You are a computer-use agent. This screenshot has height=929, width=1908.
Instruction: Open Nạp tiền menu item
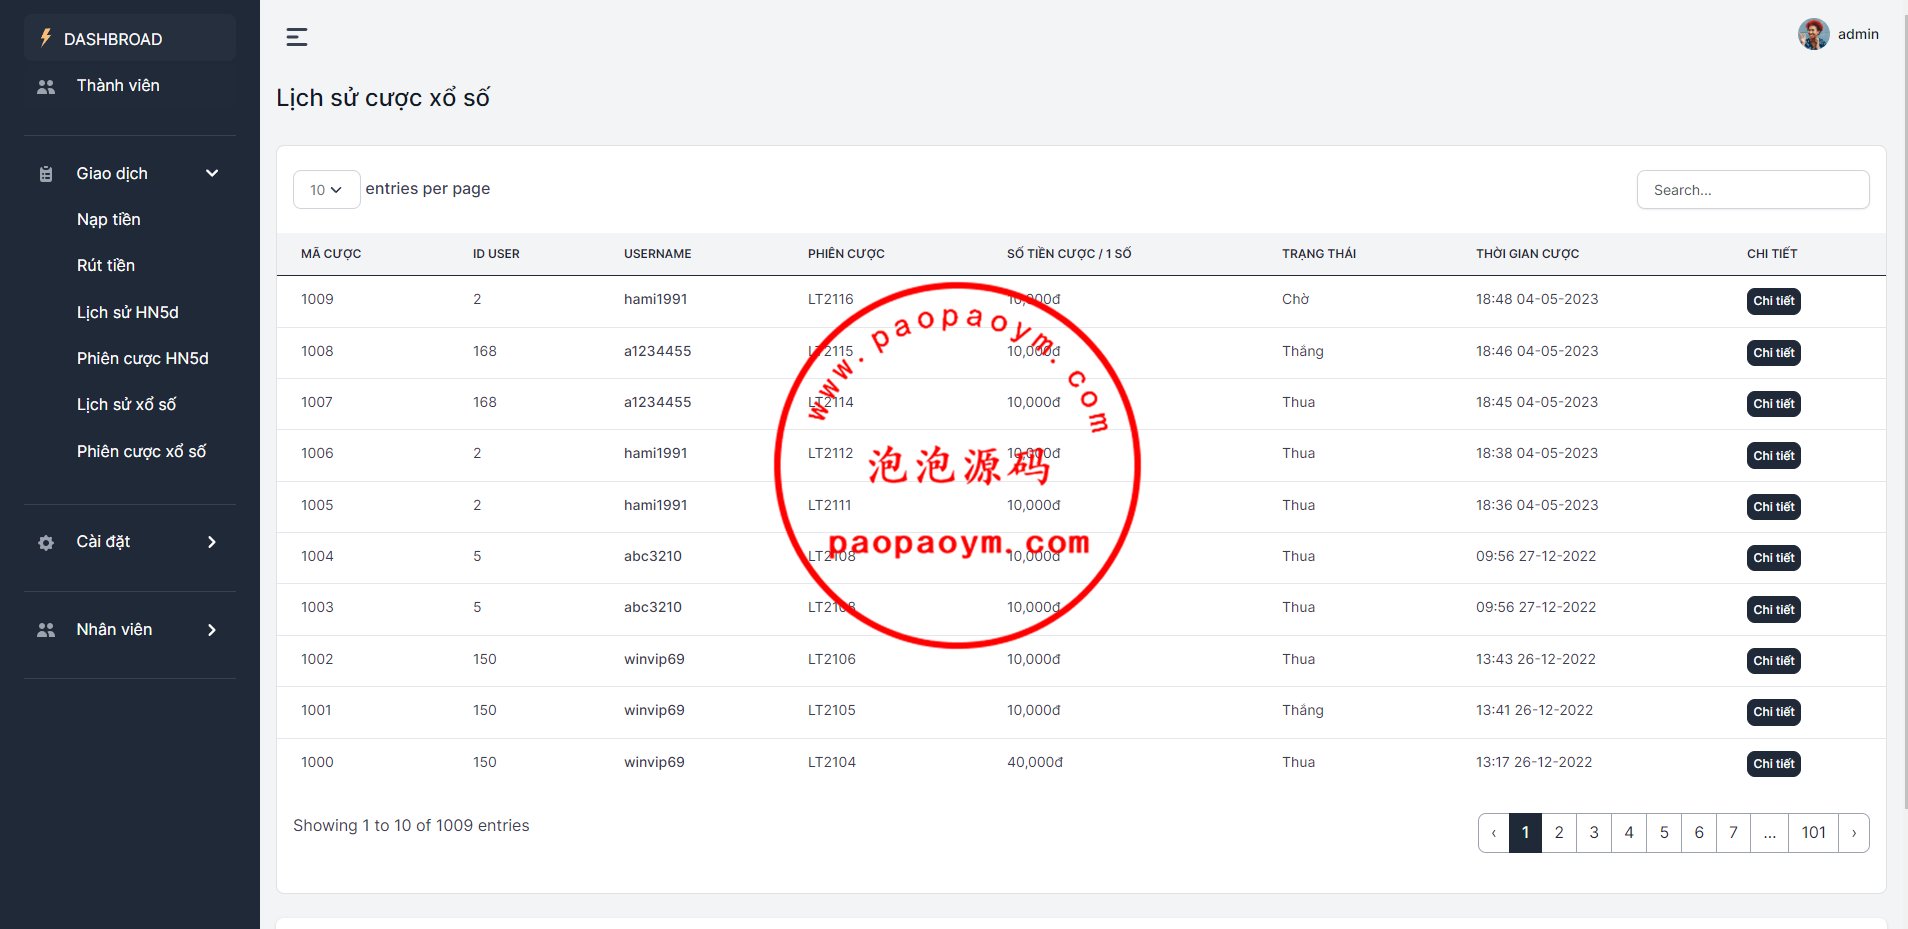(x=109, y=220)
